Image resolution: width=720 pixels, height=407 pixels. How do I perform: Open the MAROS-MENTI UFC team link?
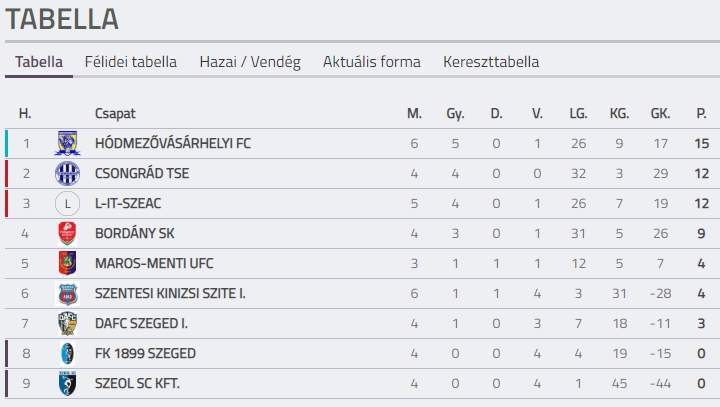point(154,263)
